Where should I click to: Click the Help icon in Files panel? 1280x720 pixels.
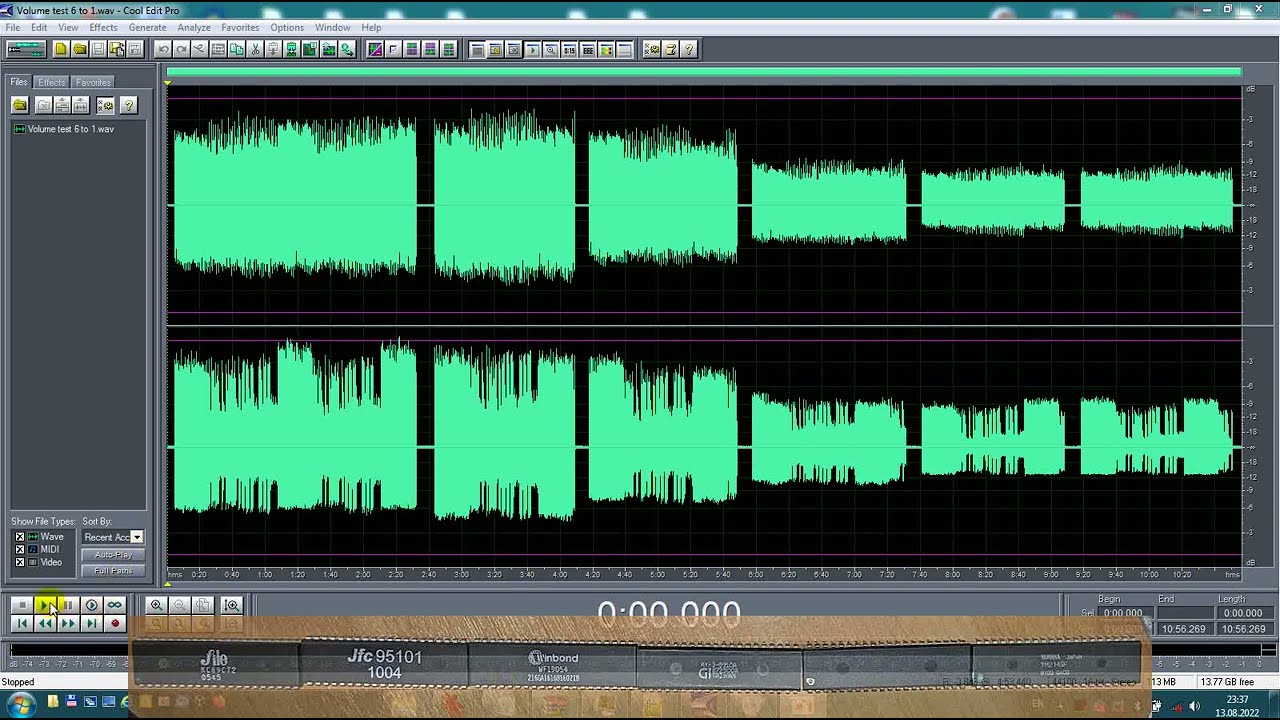pos(128,105)
